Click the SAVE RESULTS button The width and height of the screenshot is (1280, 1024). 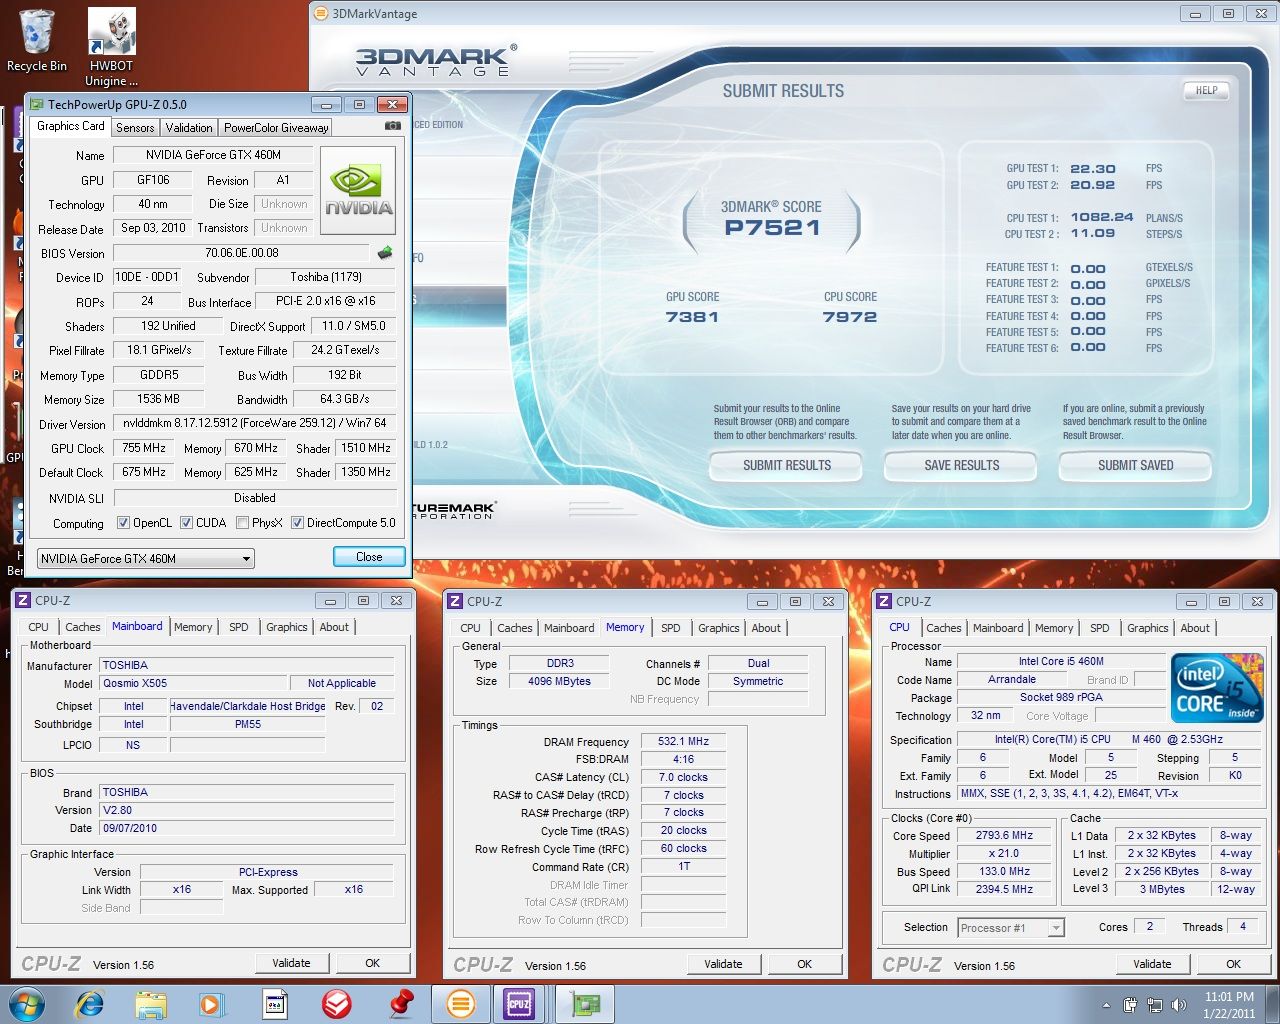tap(962, 466)
